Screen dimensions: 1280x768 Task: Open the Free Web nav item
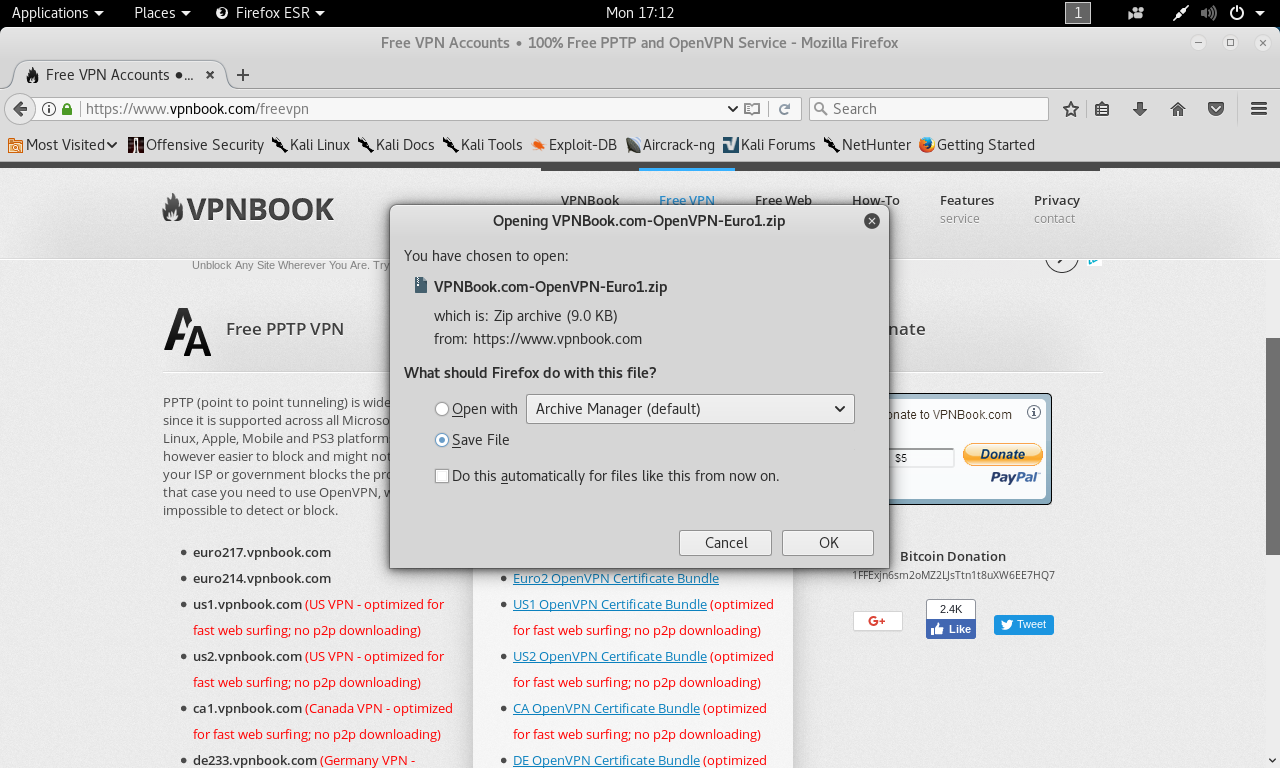tap(783, 200)
